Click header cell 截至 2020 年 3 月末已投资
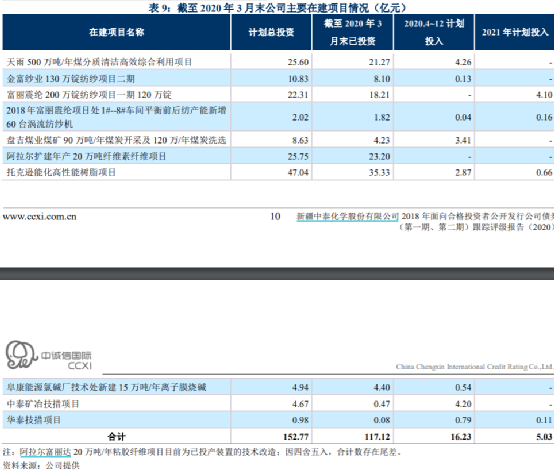This screenshot has width=554, height=471. point(353,32)
